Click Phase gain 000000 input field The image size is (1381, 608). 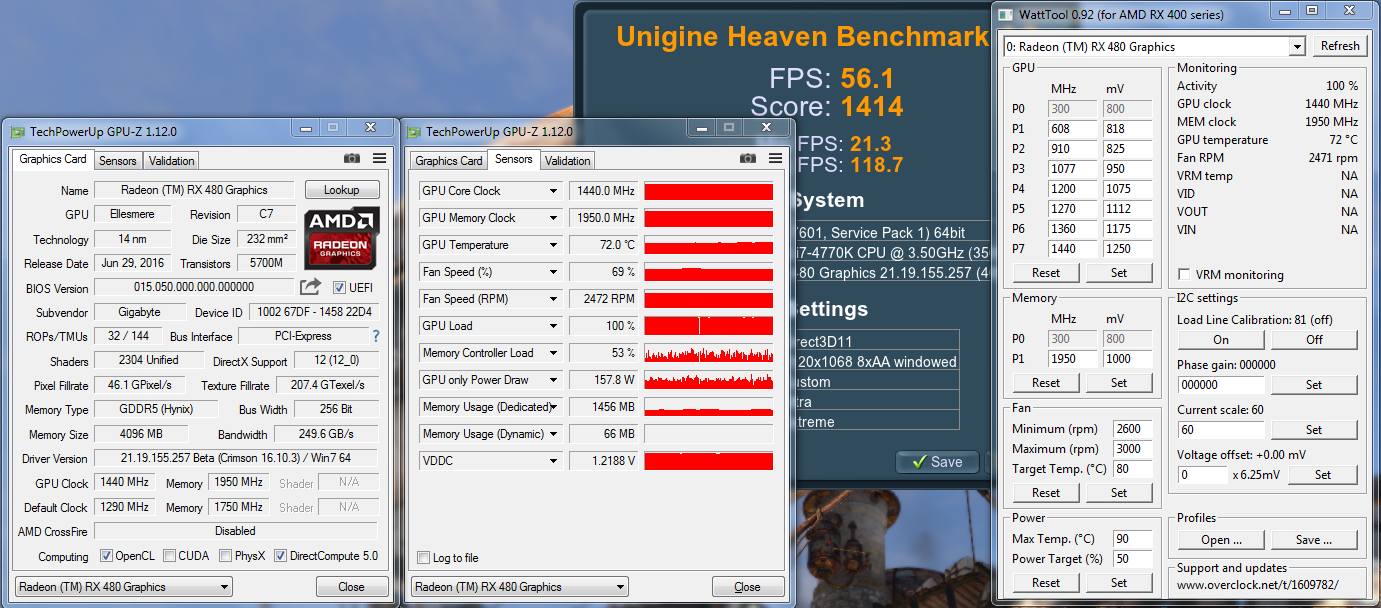[1221, 384]
